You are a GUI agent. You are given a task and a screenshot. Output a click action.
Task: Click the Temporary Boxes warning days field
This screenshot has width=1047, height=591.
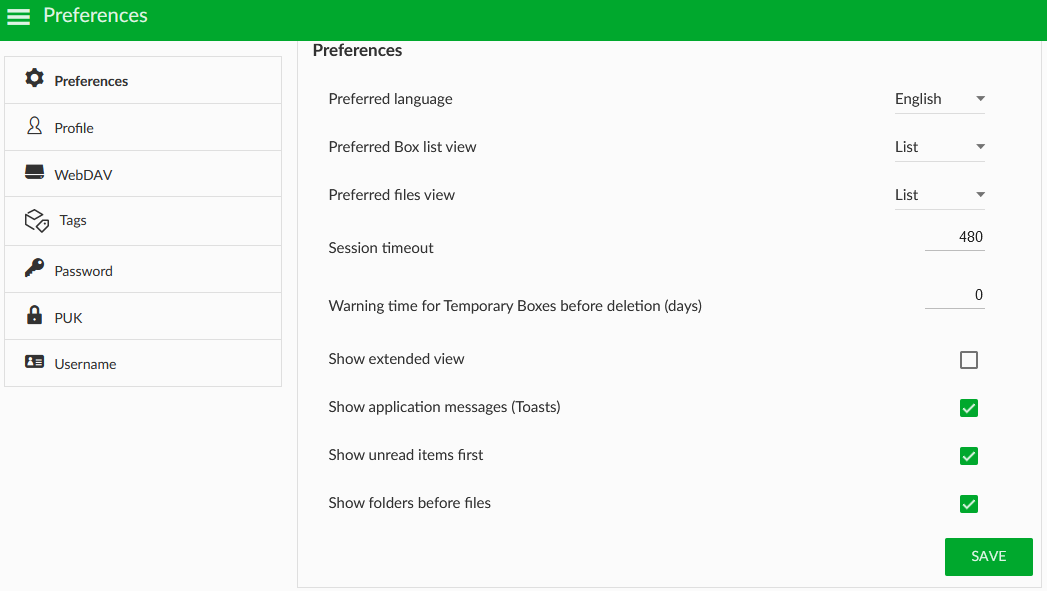coord(954,295)
